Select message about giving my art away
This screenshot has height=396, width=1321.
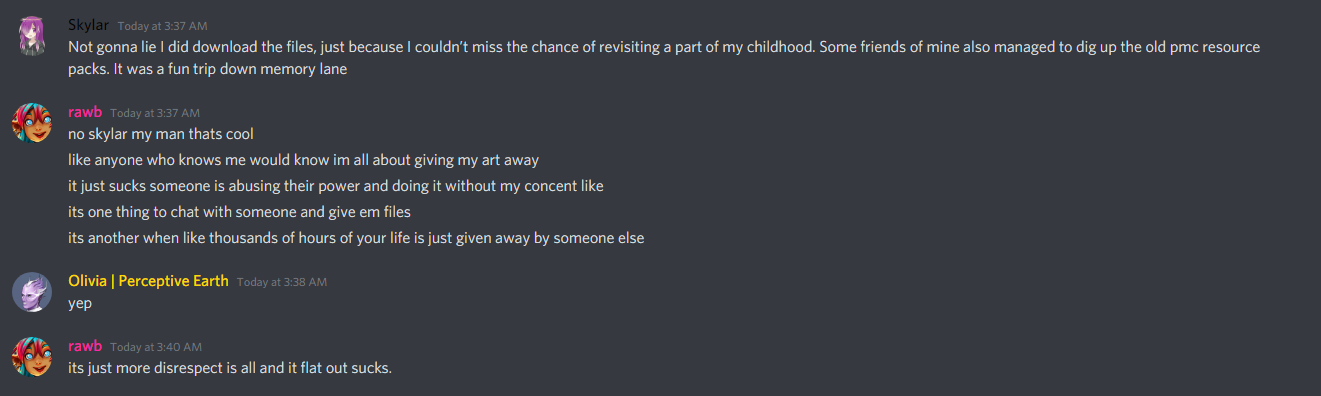pos(303,160)
